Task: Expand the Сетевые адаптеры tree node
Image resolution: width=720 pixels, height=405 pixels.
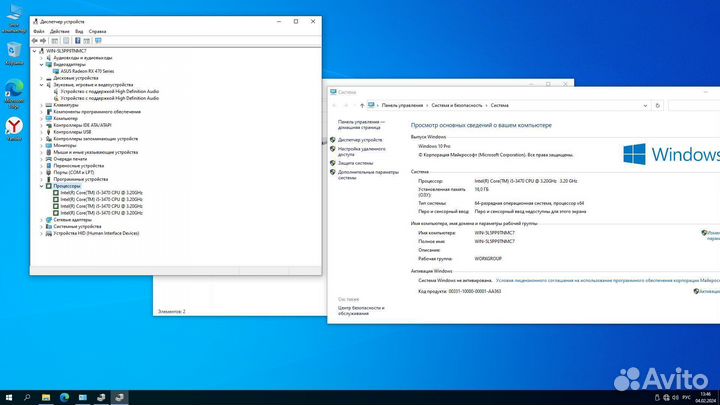Action: point(42,219)
